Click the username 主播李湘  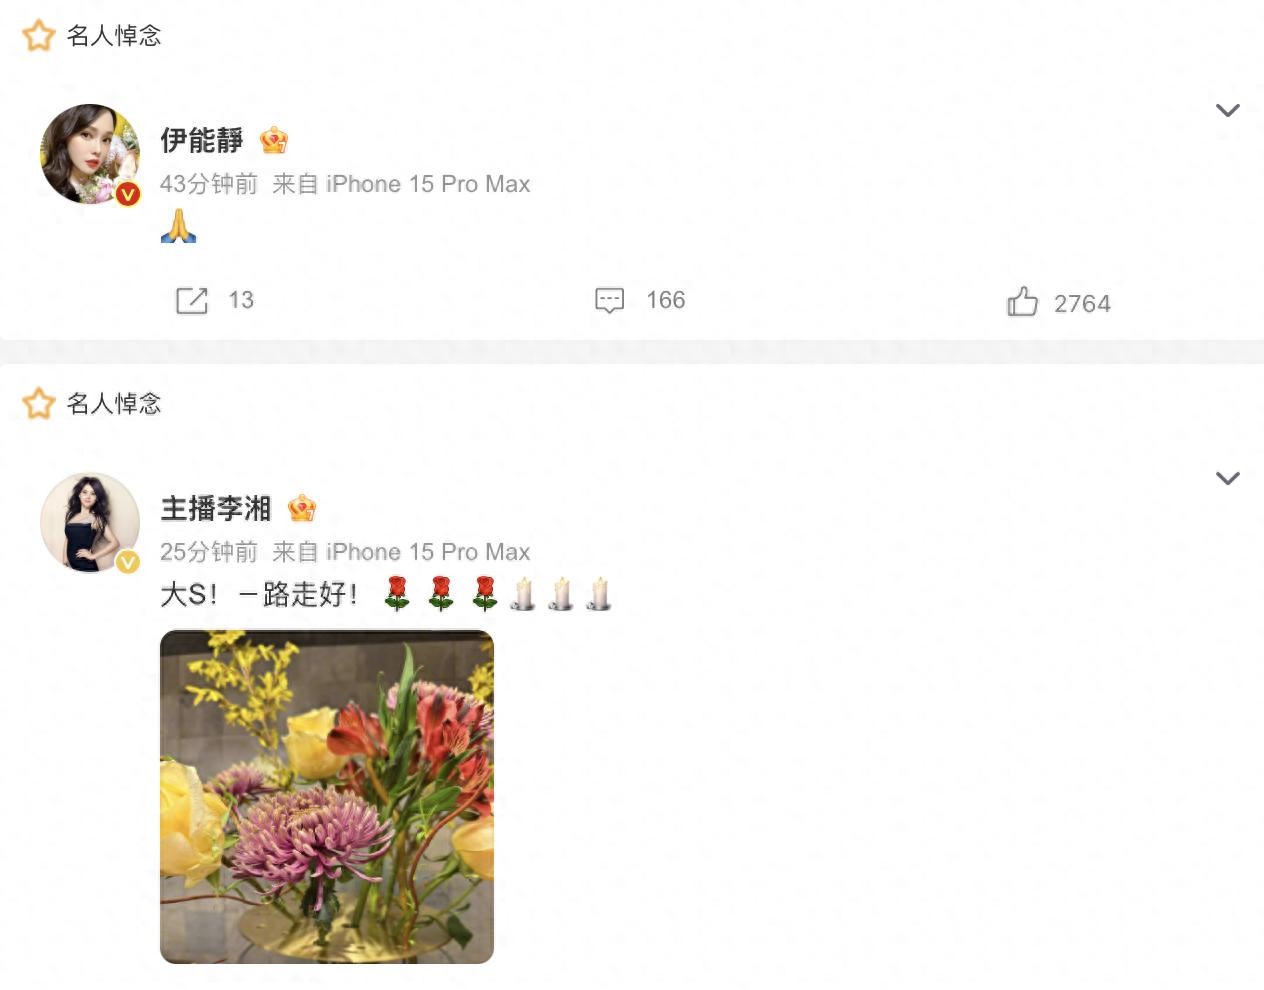[216, 508]
